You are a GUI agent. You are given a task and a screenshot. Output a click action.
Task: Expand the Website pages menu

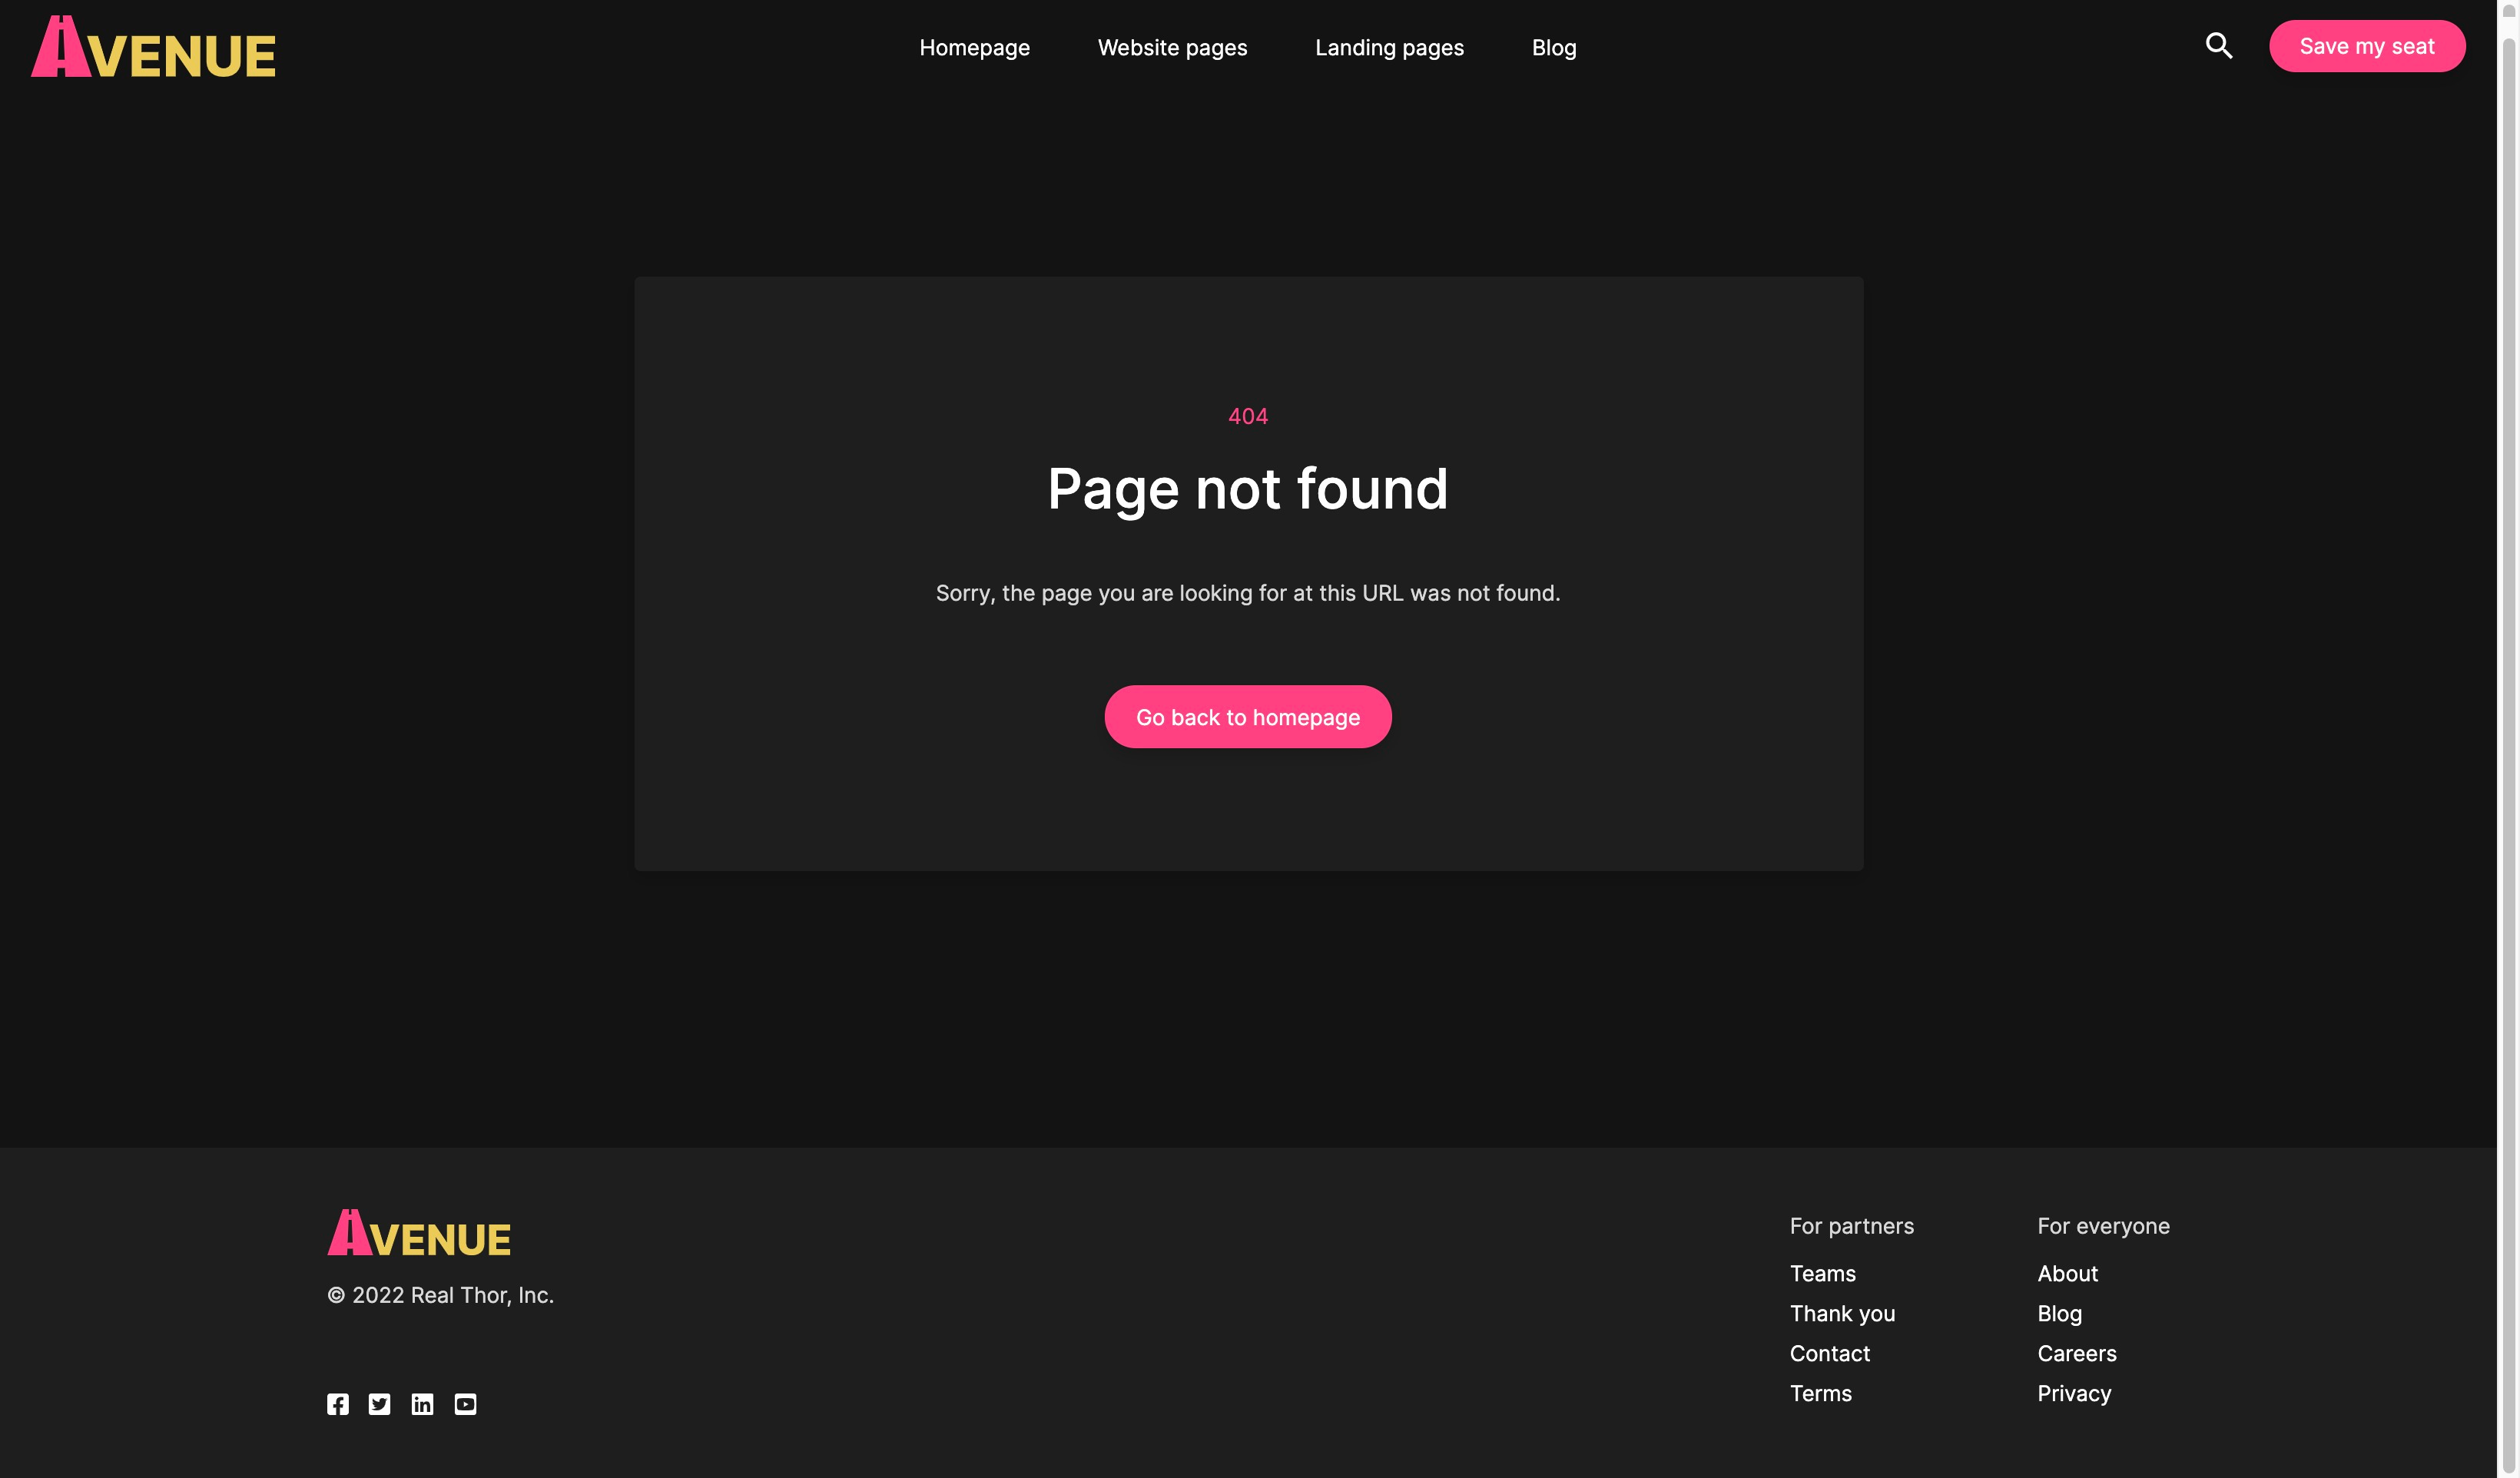coord(1172,47)
